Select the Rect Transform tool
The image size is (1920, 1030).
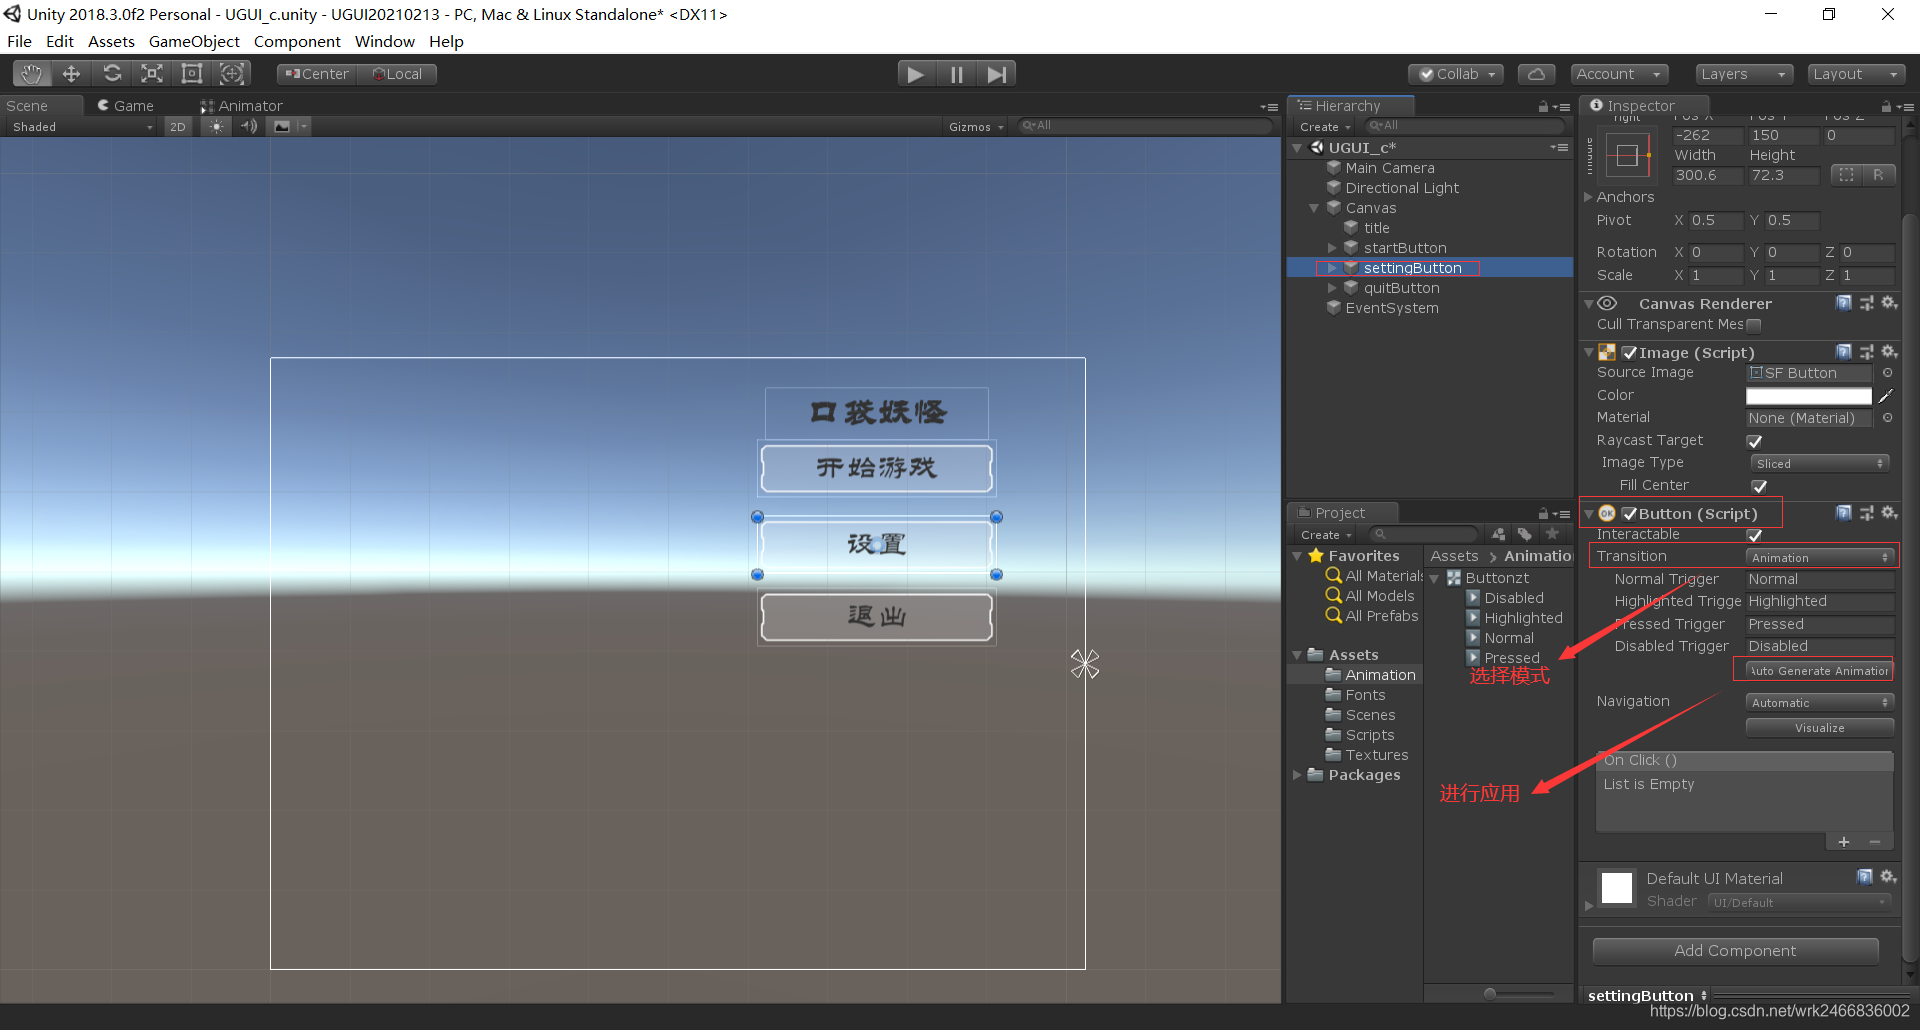192,74
